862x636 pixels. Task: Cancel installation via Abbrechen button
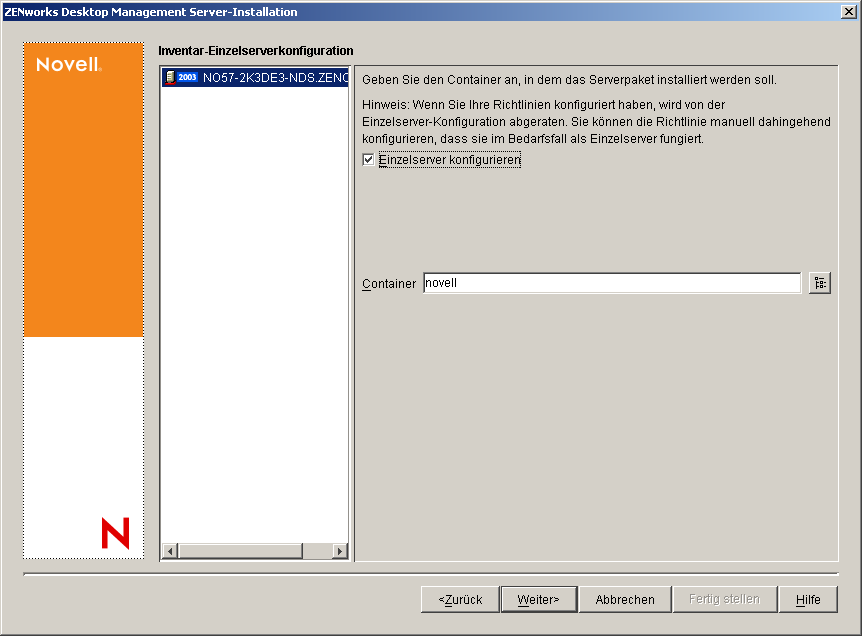click(x=625, y=599)
